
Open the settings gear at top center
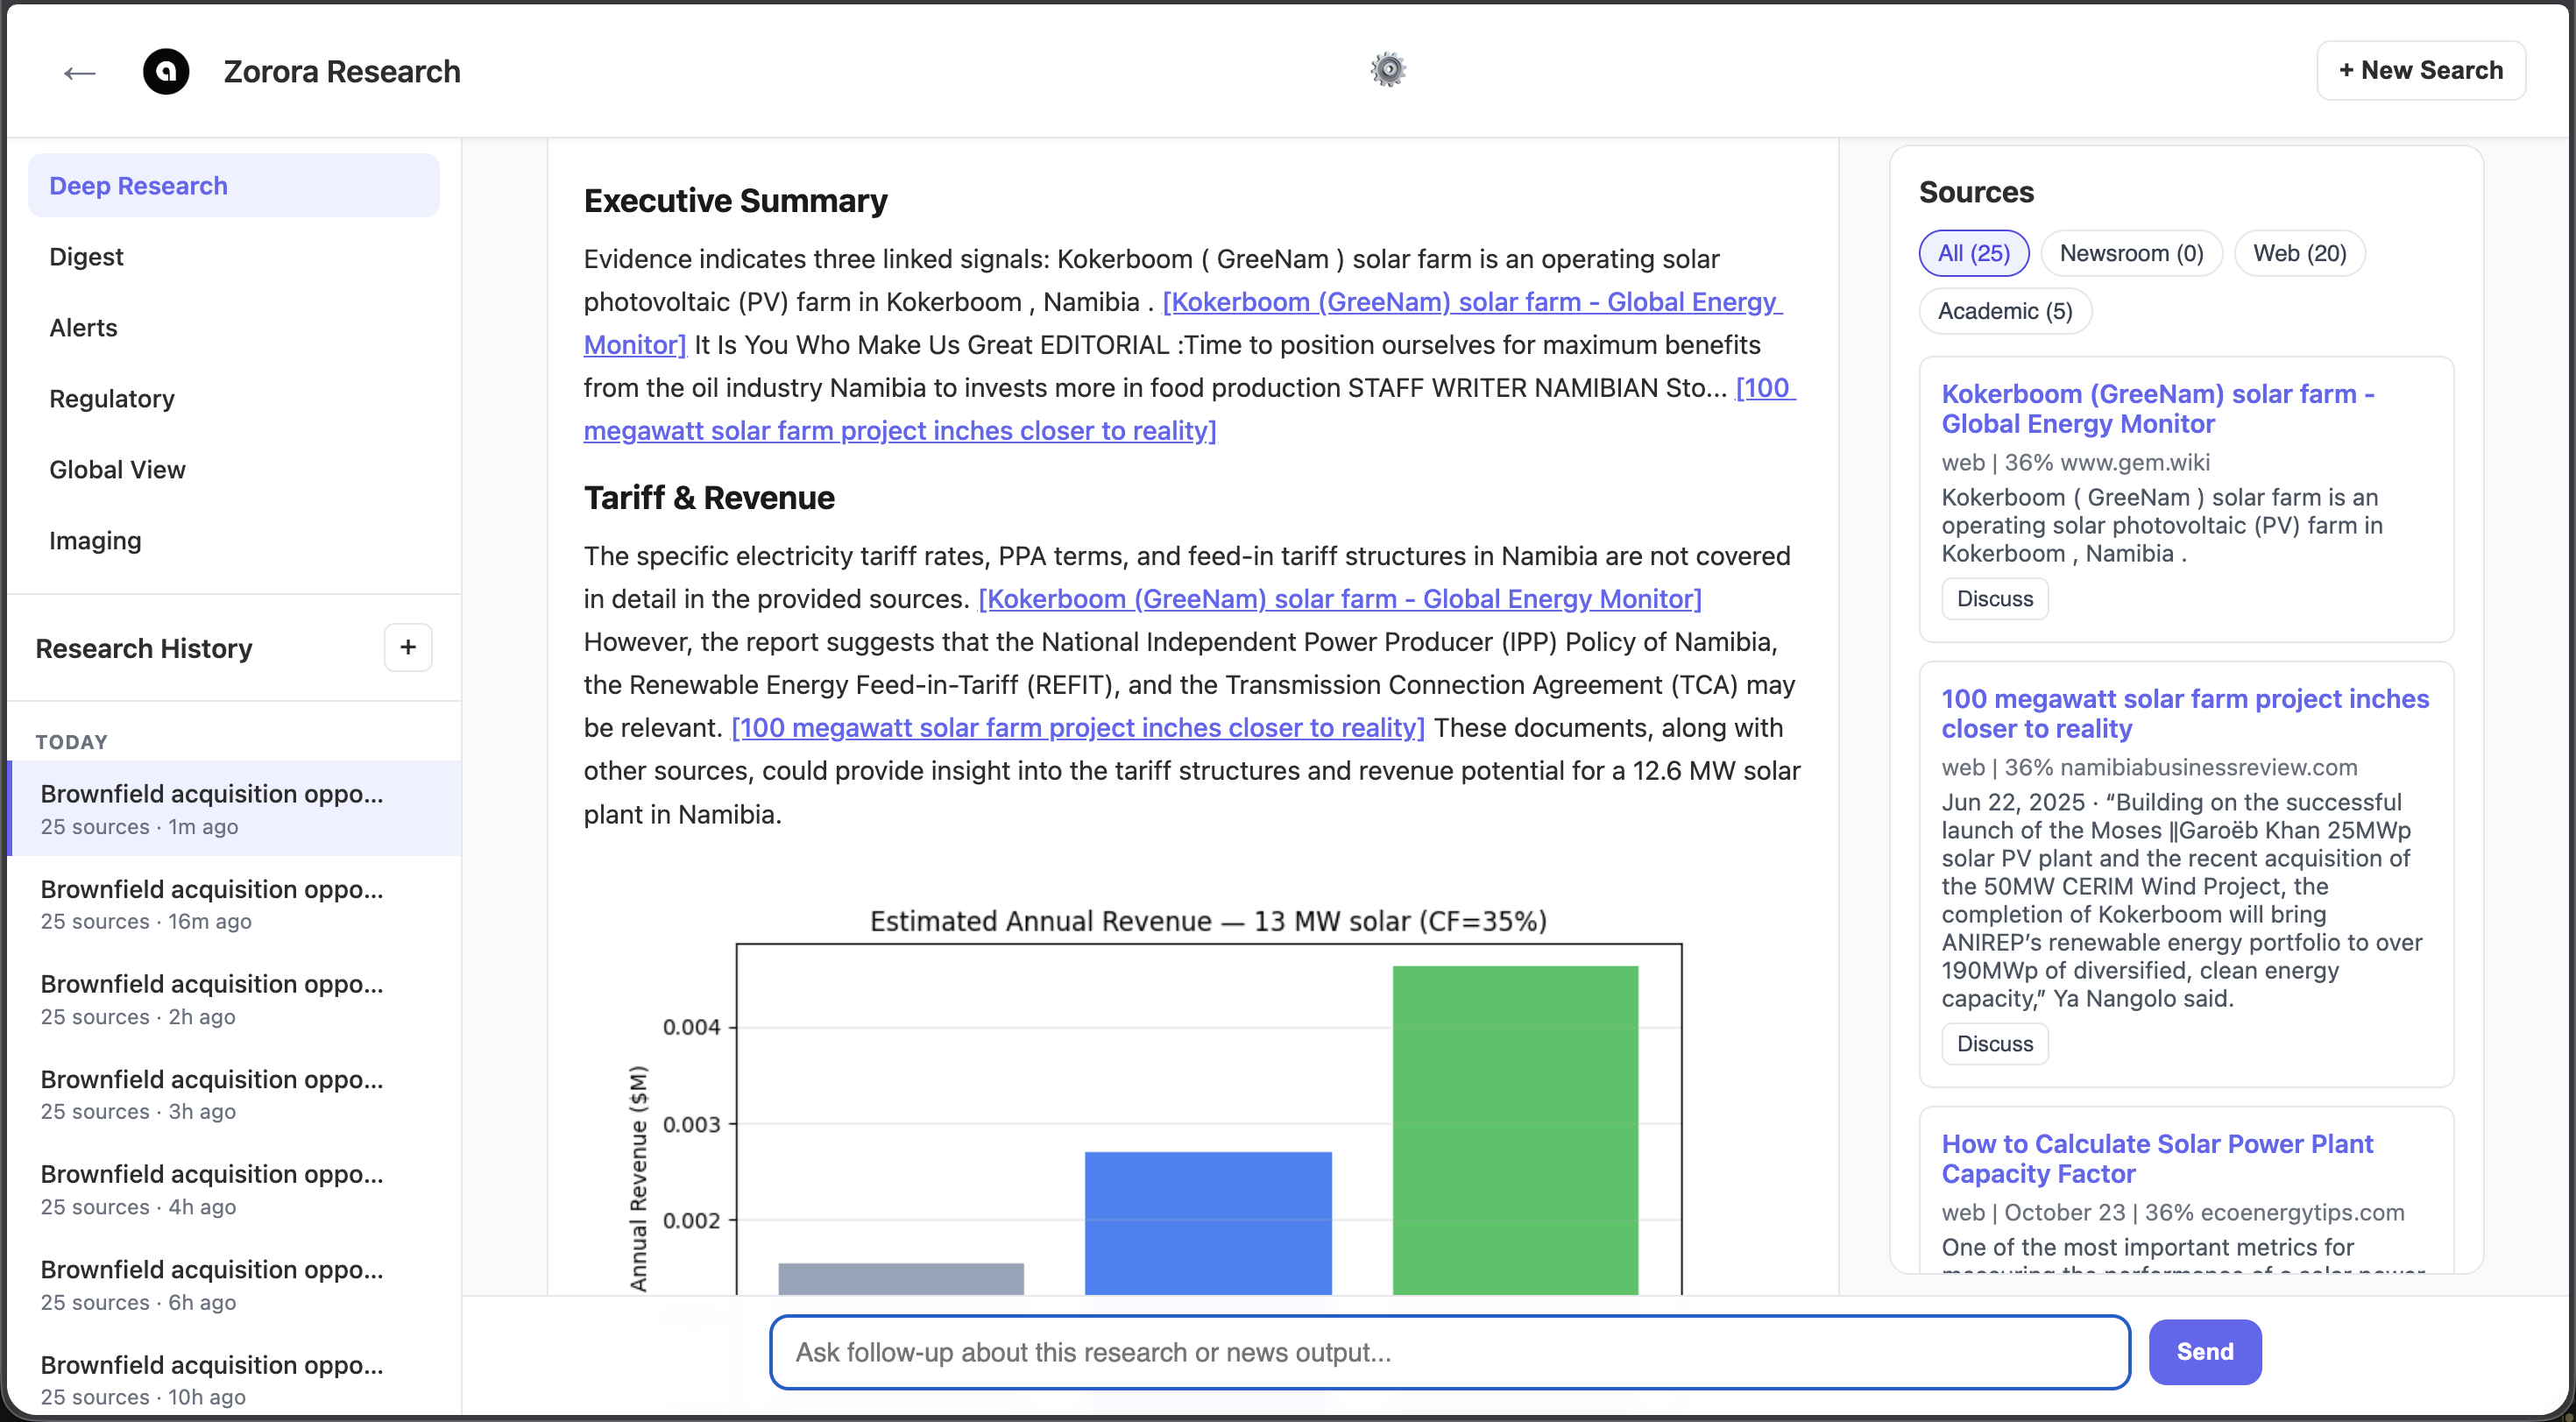click(1387, 69)
